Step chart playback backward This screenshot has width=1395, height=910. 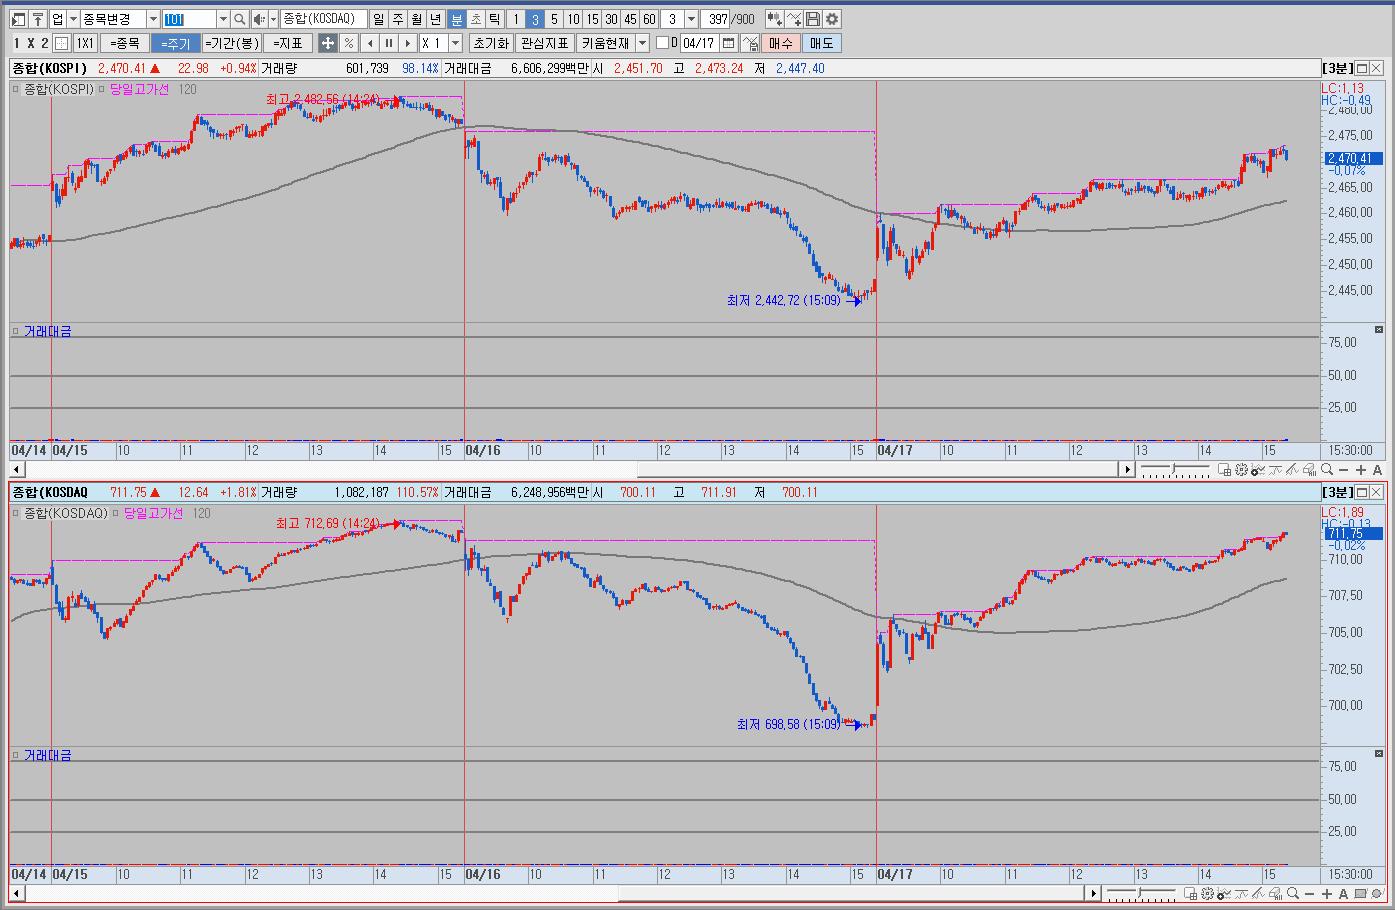[370, 43]
